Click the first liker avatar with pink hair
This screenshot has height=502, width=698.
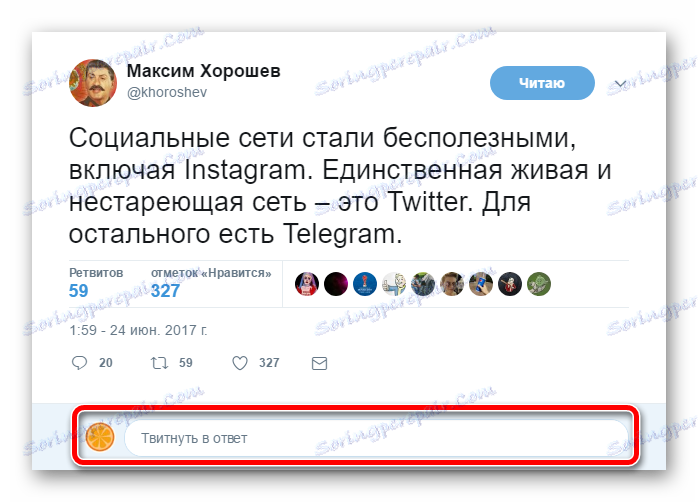(307, 284)
